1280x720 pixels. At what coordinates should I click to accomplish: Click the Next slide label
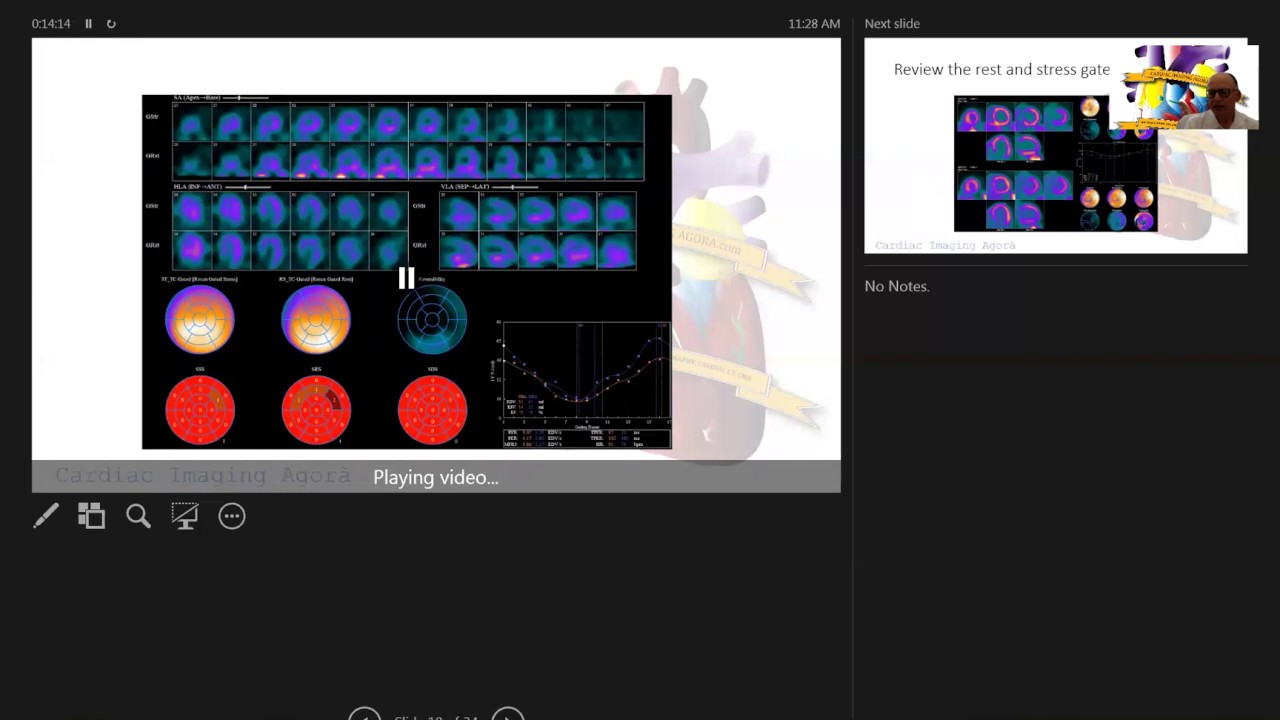click(892, 23)
